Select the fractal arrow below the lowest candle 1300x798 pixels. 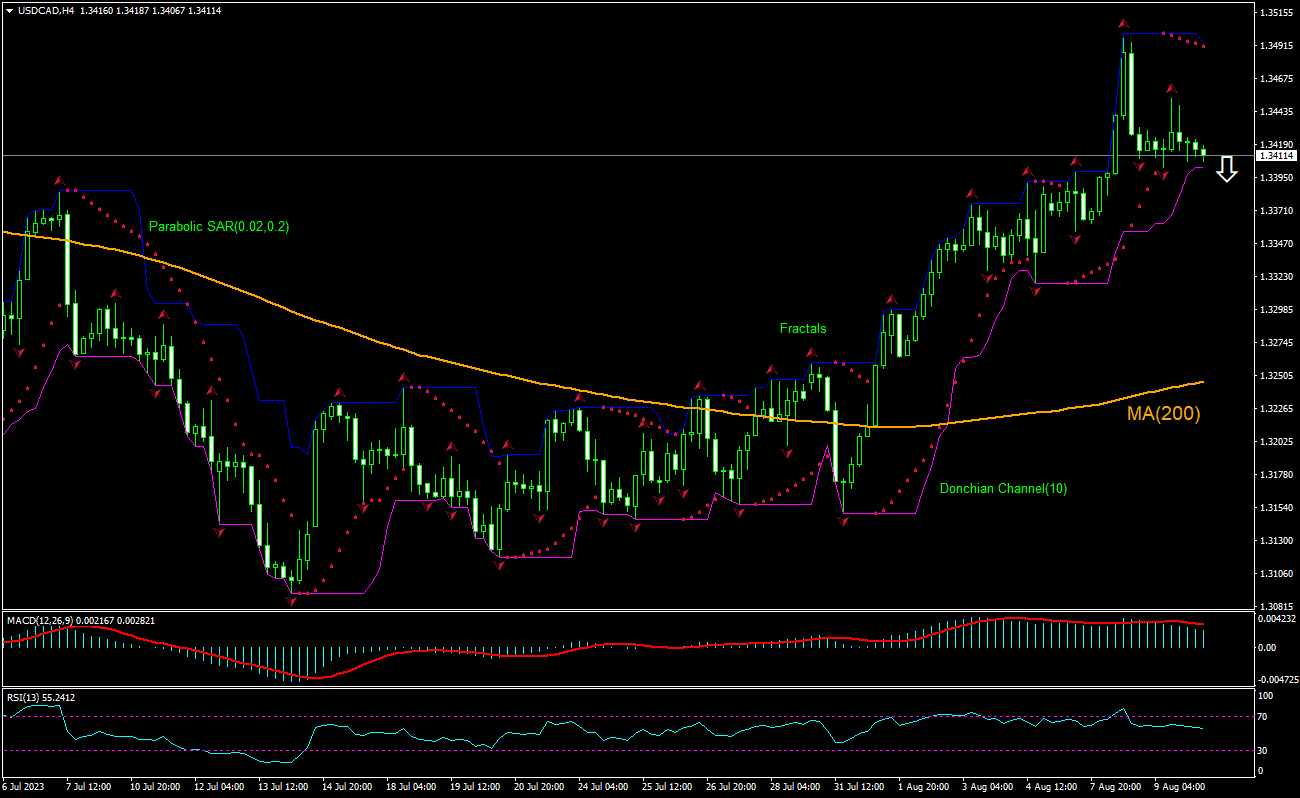tap(292, 601)
